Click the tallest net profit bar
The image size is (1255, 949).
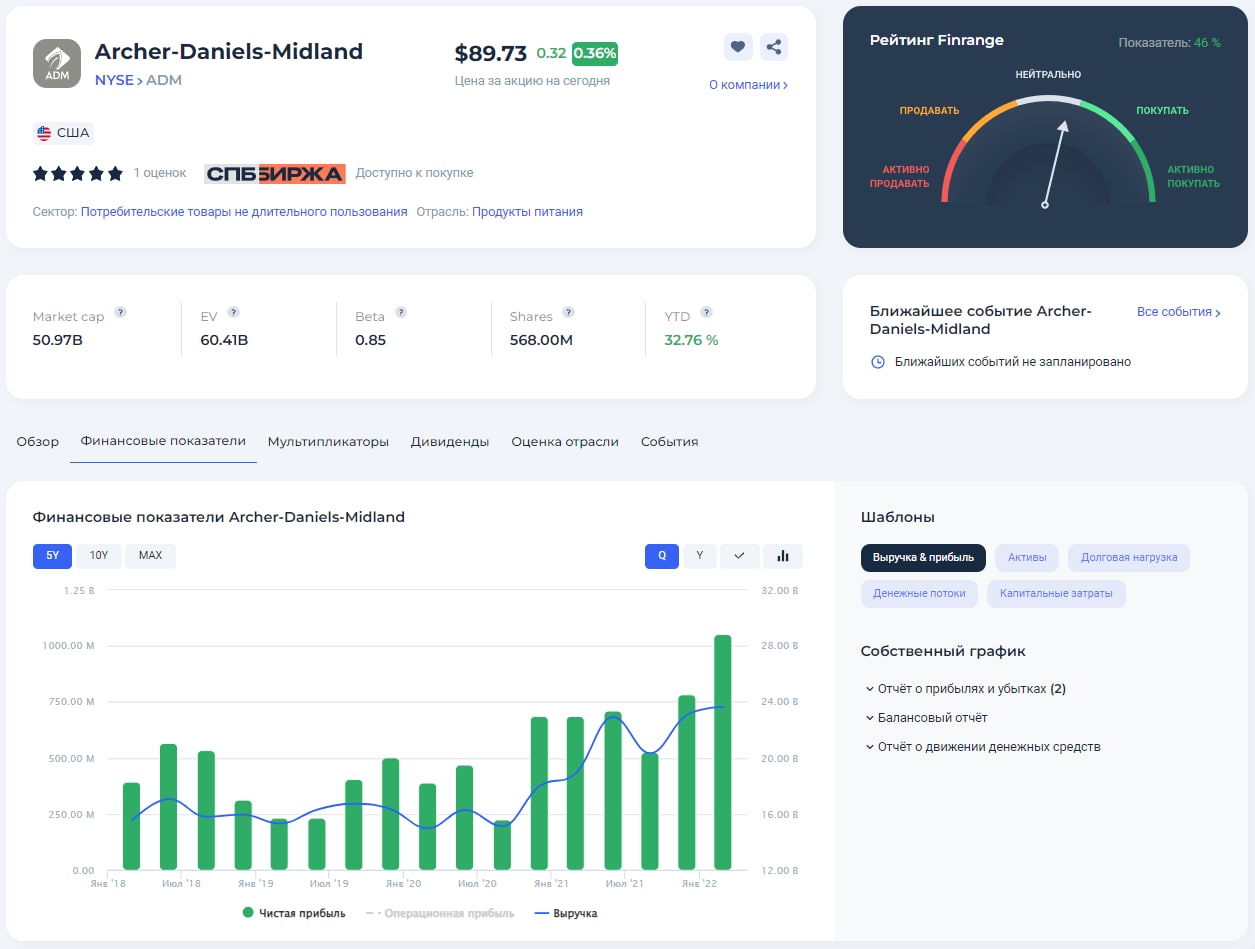click(x=722, y=752)
